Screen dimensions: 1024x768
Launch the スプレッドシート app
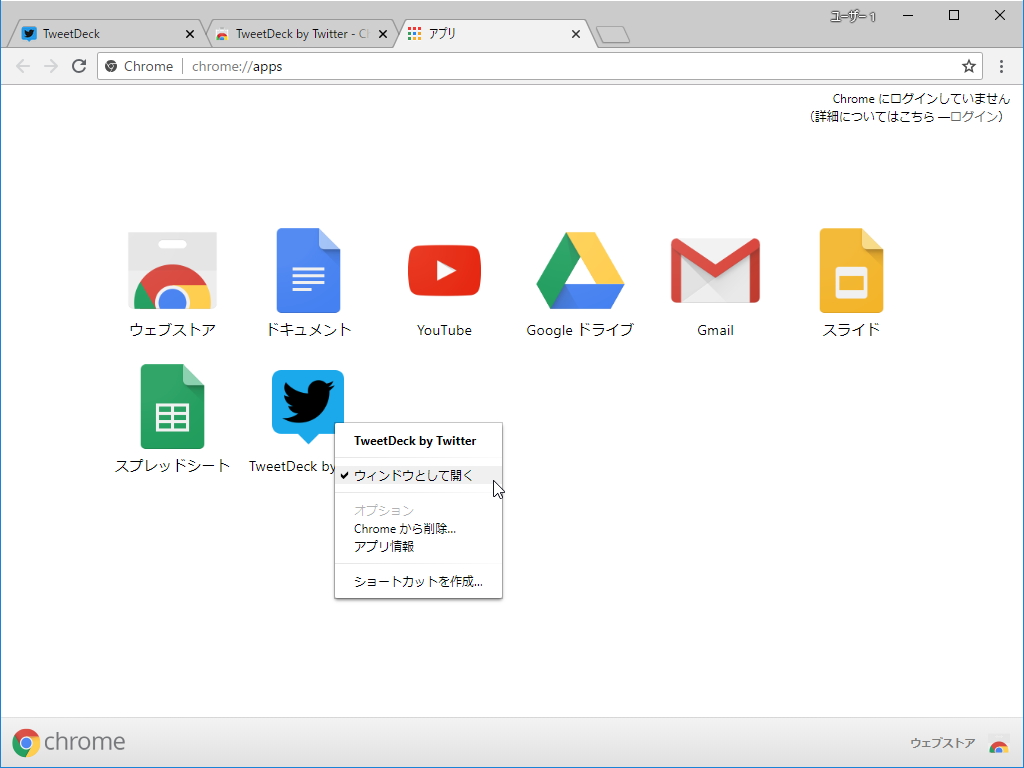coord(172,406)
